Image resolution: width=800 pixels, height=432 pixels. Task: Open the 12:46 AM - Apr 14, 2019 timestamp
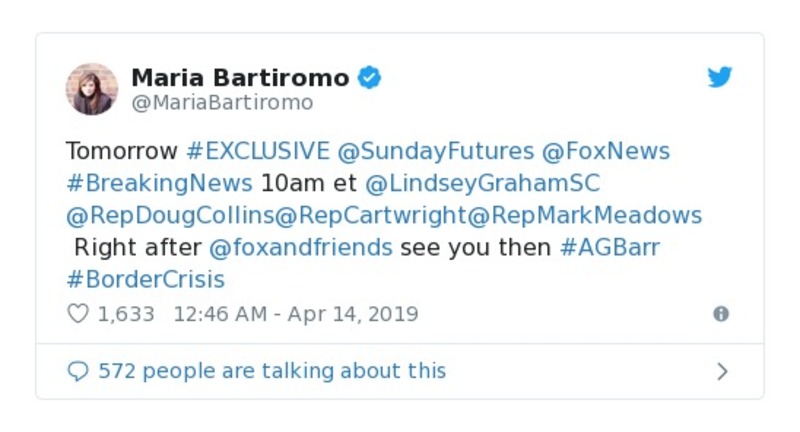pyautogui.click(x=296, y=314)
